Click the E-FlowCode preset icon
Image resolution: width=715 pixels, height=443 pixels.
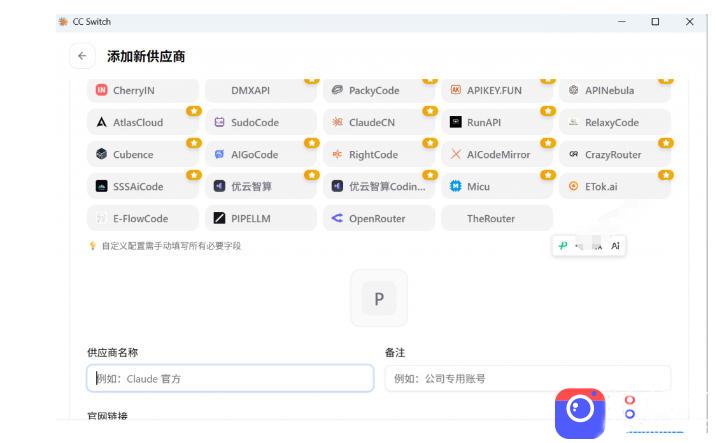tap(101, 218)
